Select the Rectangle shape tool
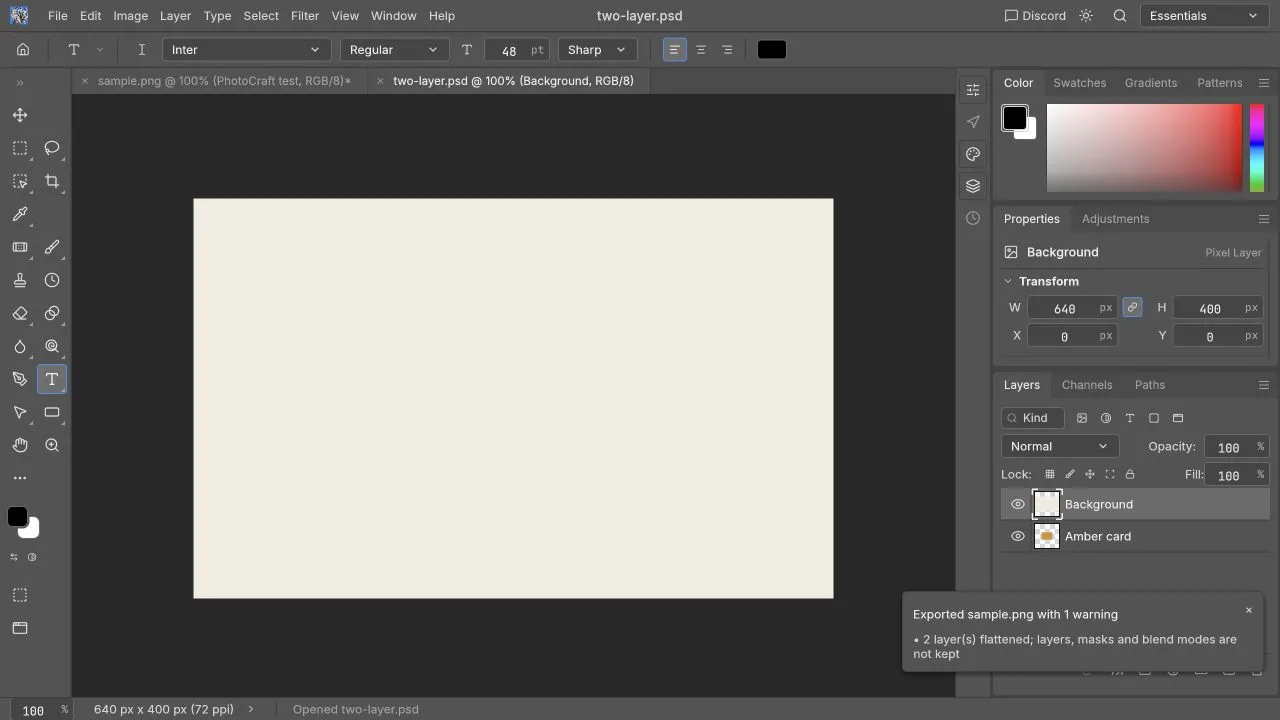This screenshot has width=1280, height=720. click(52, 412)
